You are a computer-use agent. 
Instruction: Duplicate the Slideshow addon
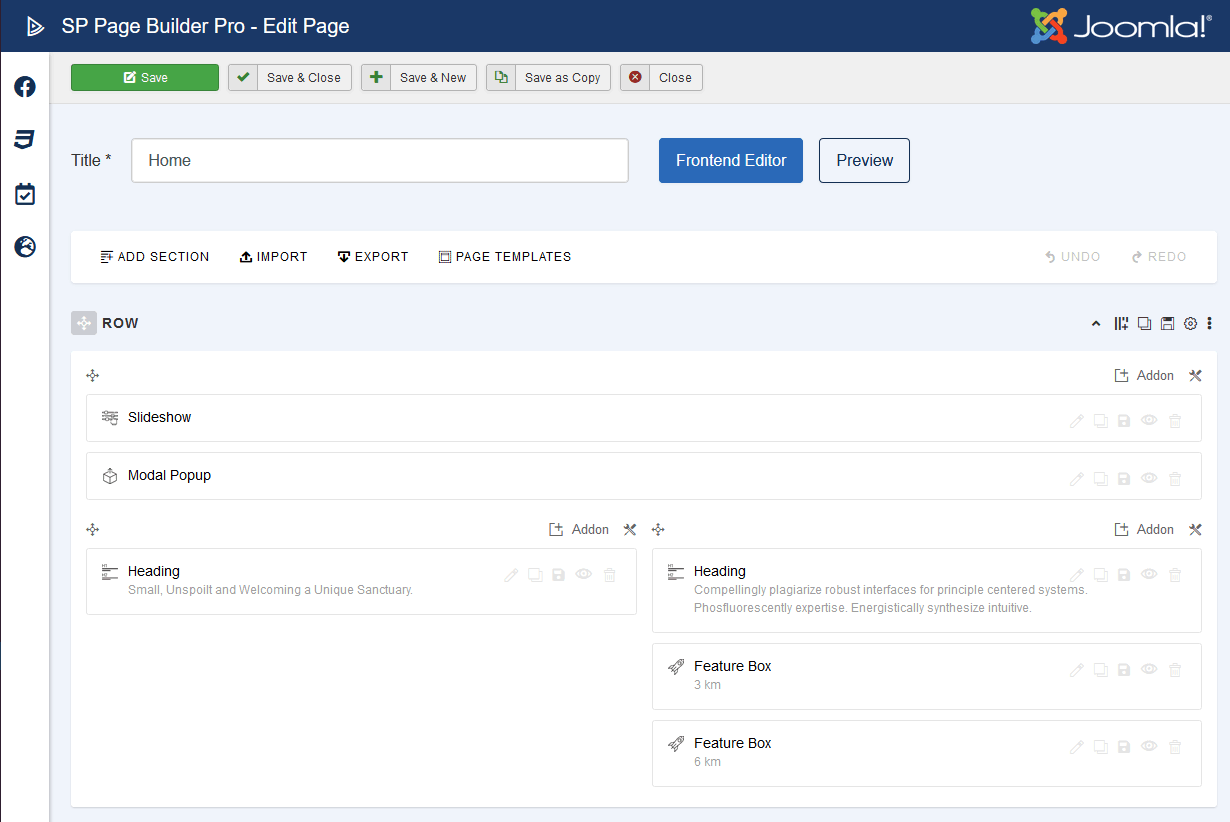click(x=1101, y=421)
